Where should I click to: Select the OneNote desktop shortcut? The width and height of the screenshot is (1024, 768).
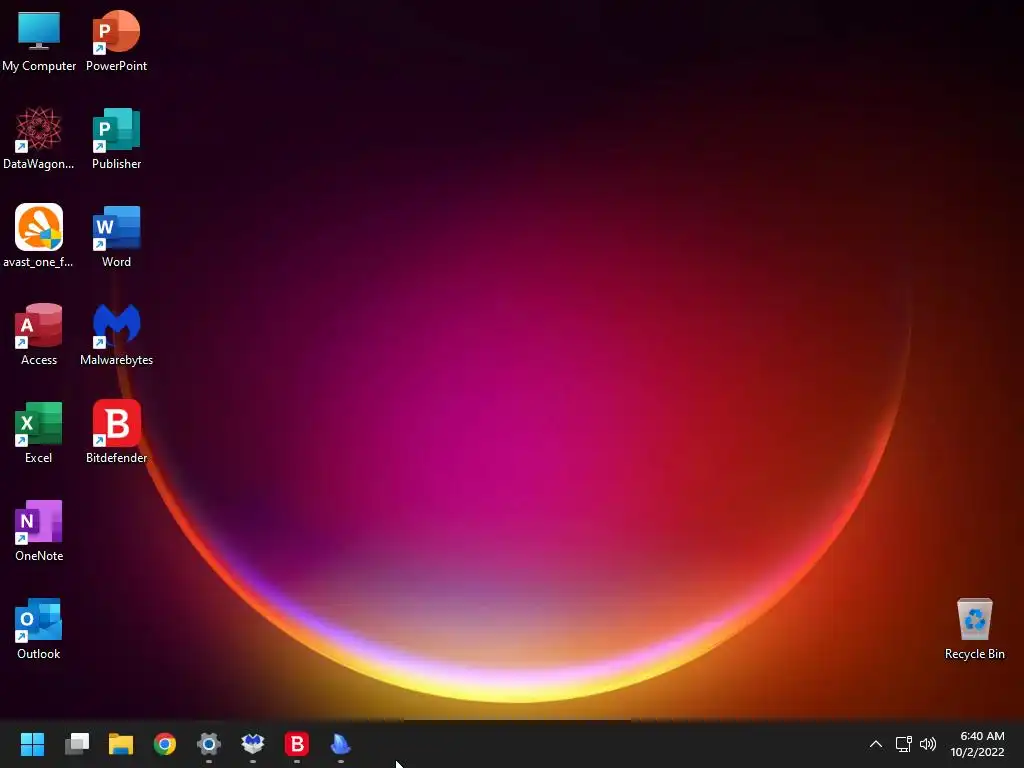[x=39, y=530]
